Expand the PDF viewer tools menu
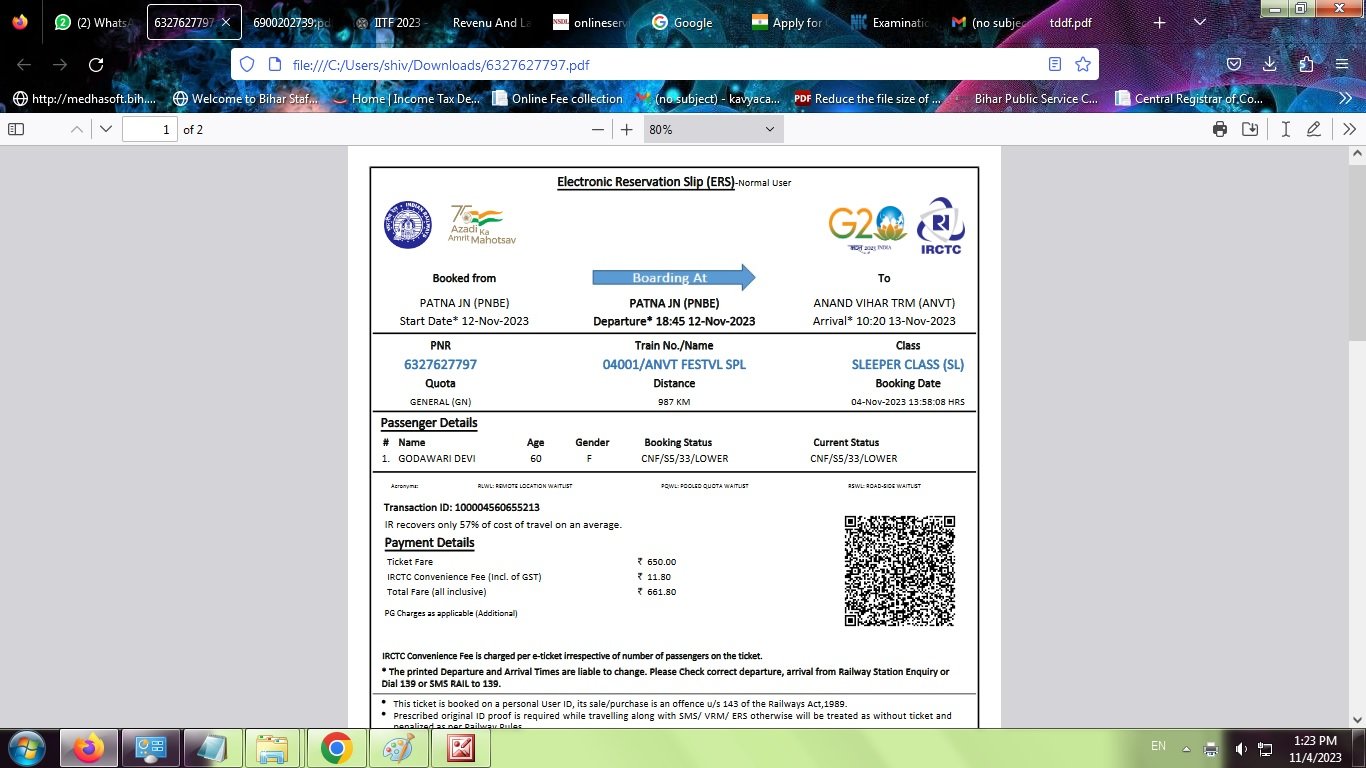The image size is (1366, 768). point(1349,129)
